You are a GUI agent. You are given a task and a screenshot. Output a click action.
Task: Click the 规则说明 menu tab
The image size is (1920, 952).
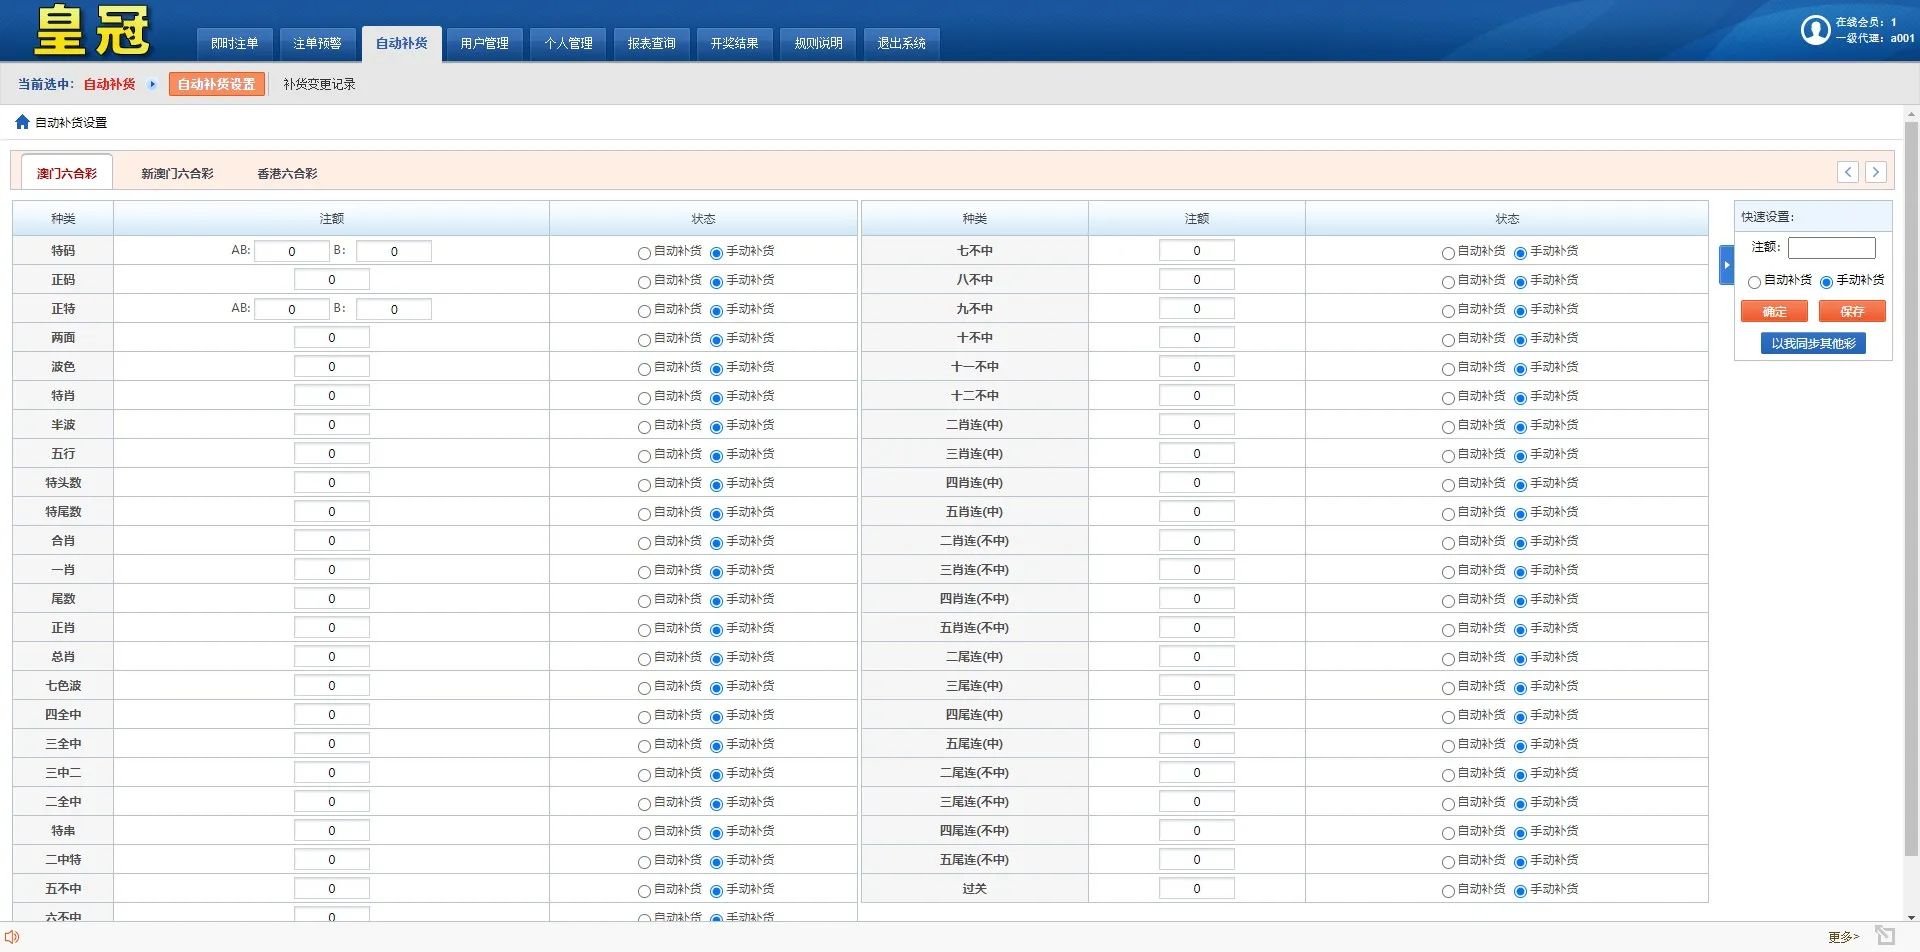click(x=818, y=43)
